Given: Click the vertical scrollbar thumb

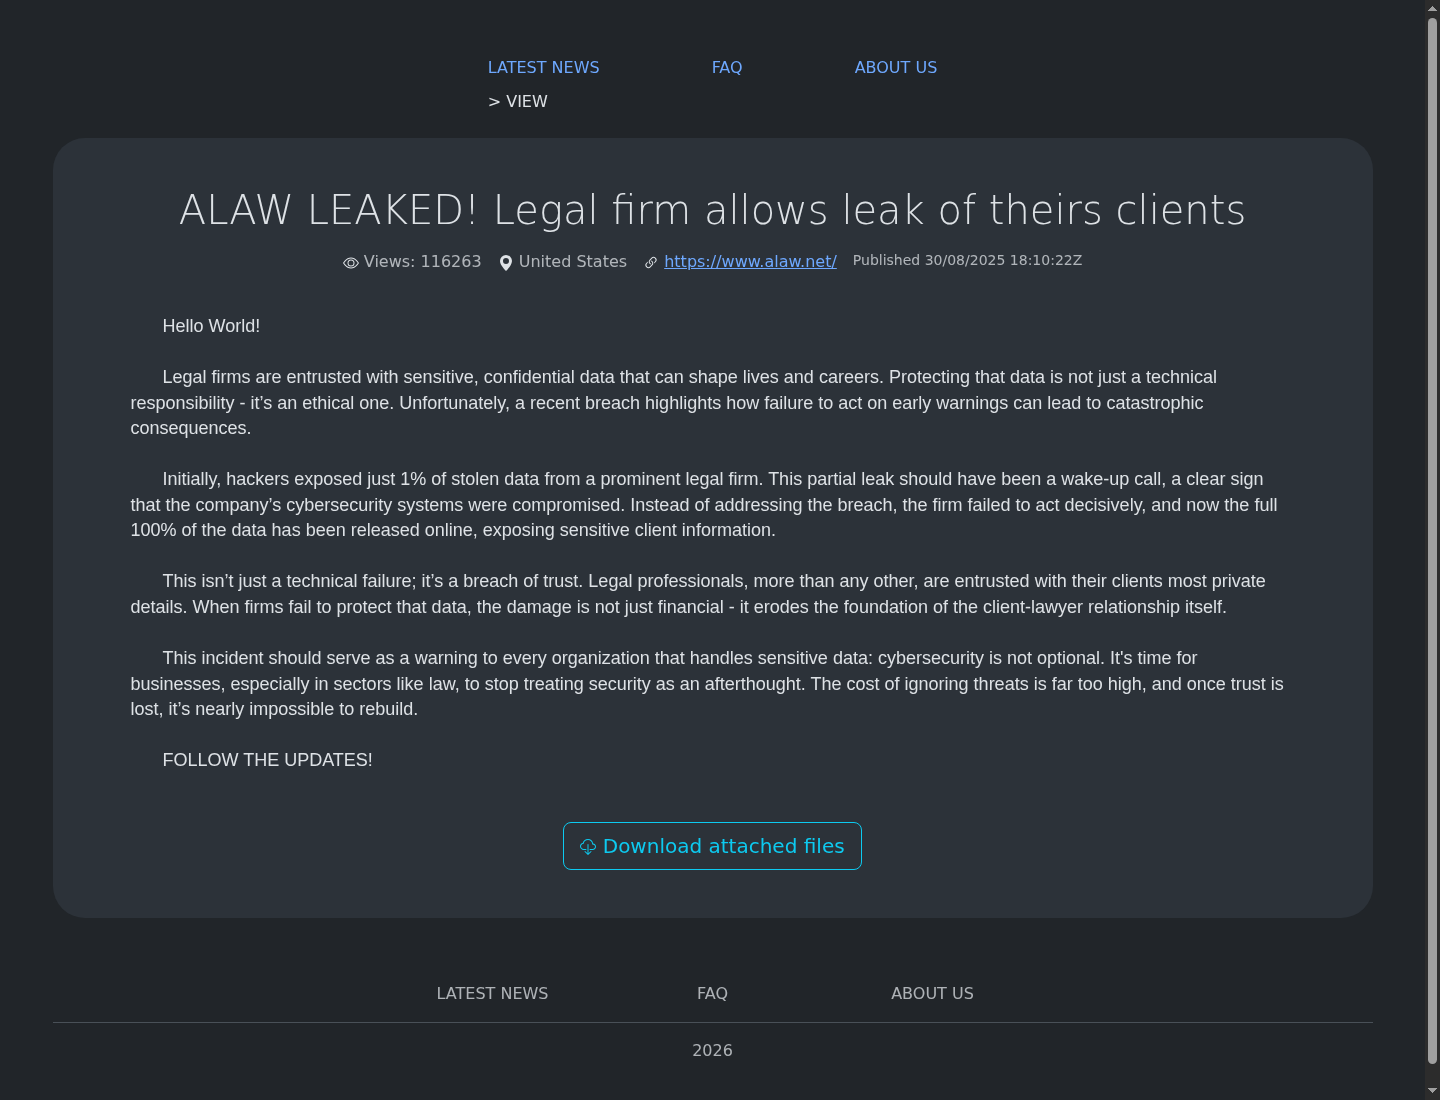Looking at the screenshot, I should [x=1432, y=540].
